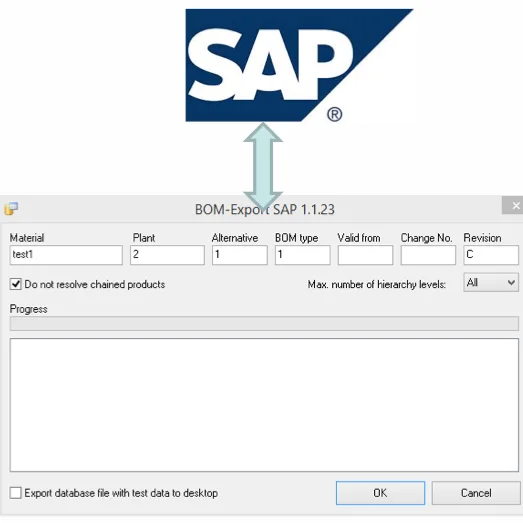Click the Revision field showing C
This screenshot has height=523, width=523.
pyautogui.click(x=491, y=255)
